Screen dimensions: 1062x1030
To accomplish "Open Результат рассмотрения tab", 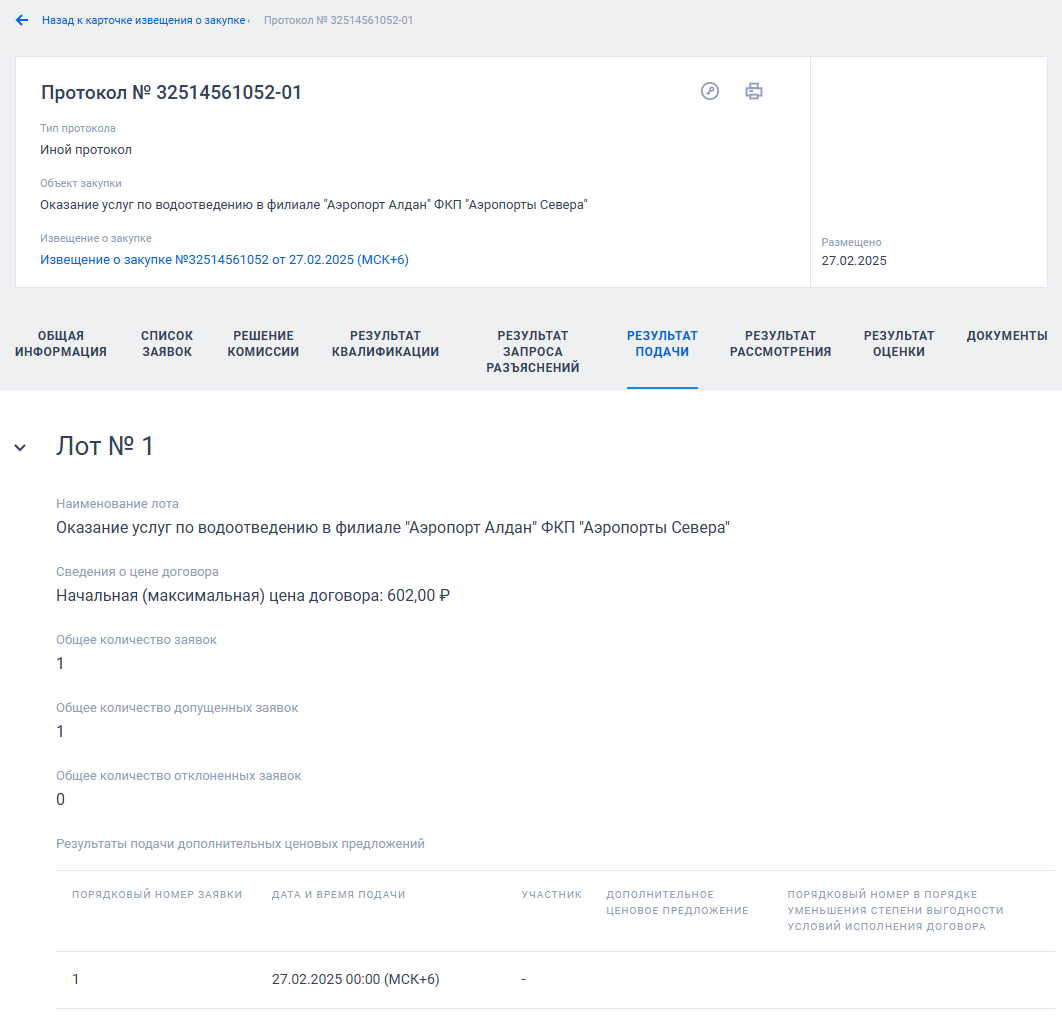I will pyautogui.click(x=780, y=343).
